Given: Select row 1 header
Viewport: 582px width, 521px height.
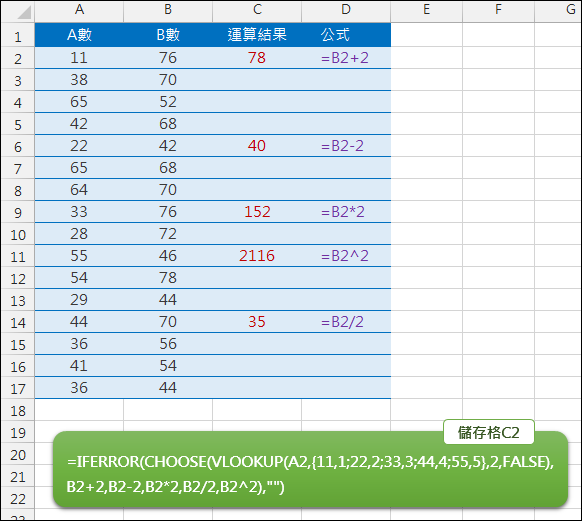Looking at the screenshot, I should pos(18,36).
